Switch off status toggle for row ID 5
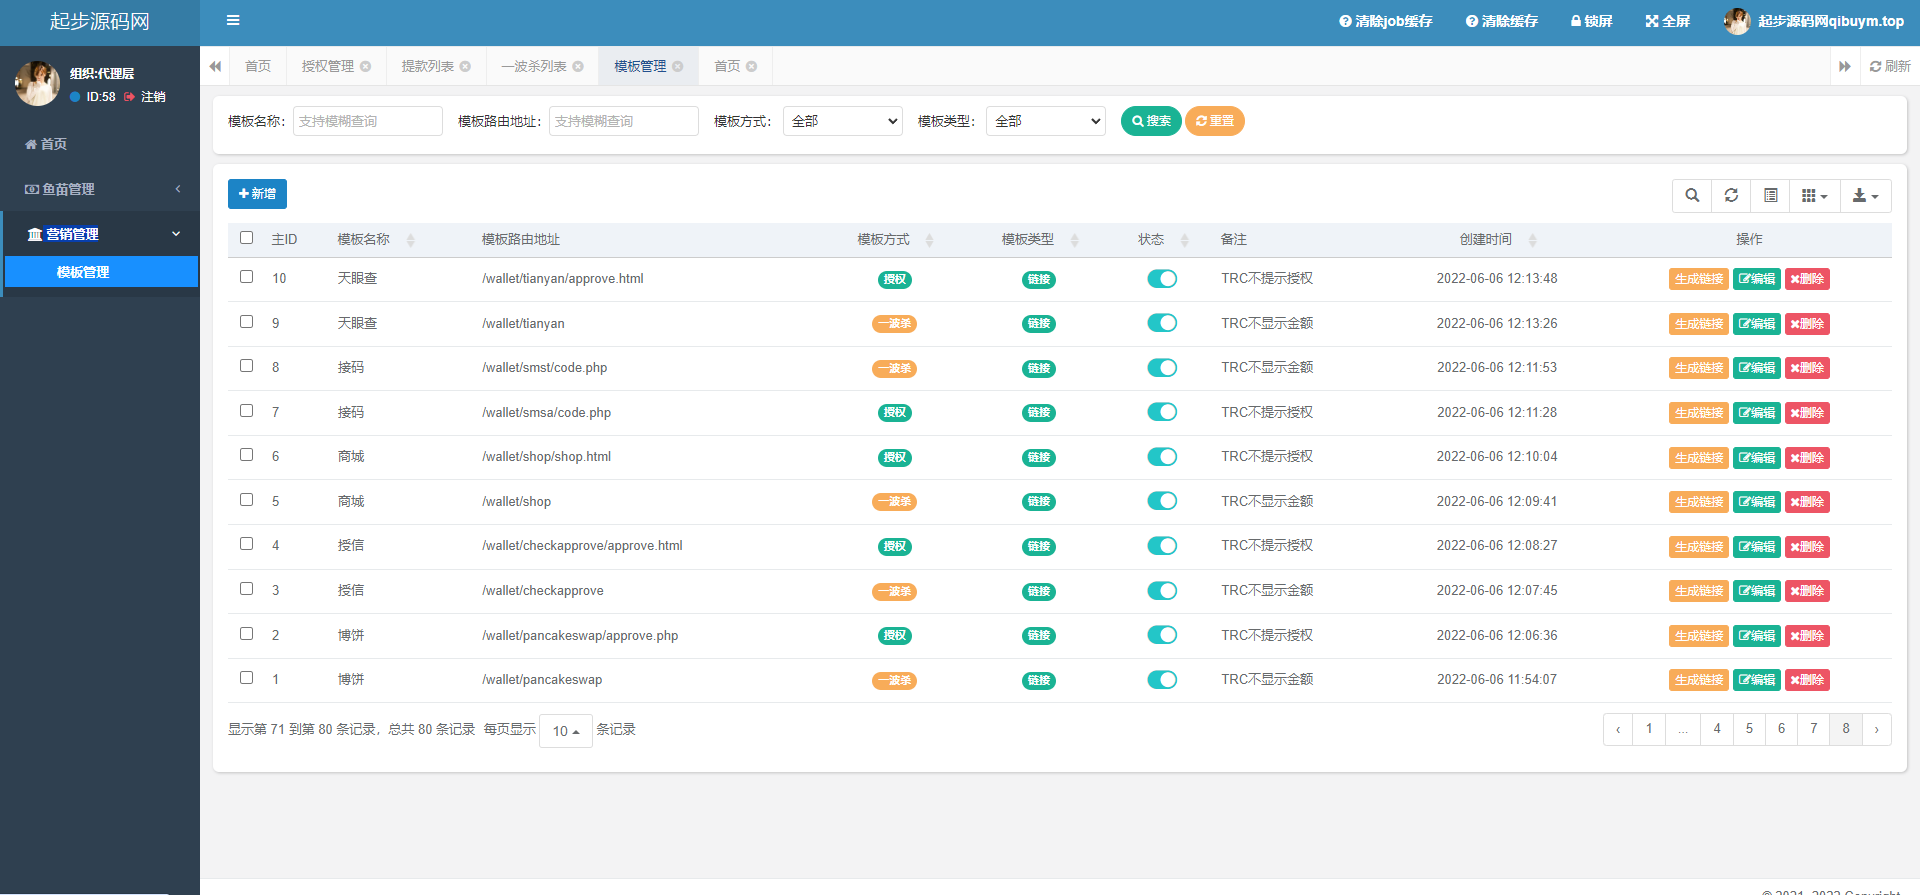 pos(1162,501)
